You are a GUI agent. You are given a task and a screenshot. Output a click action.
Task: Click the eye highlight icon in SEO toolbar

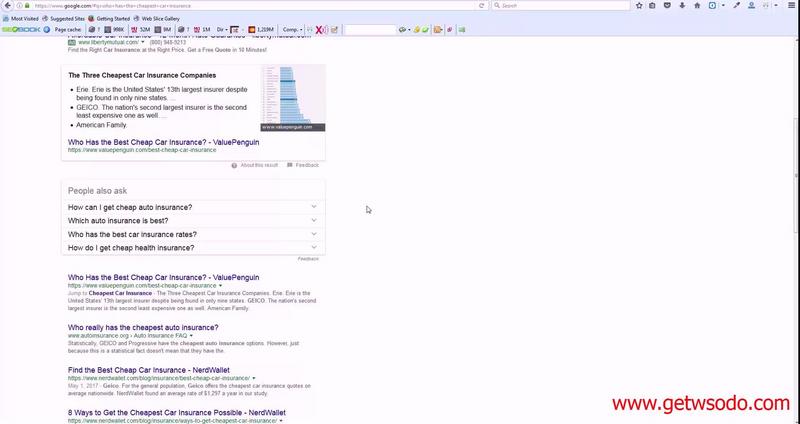402,30
